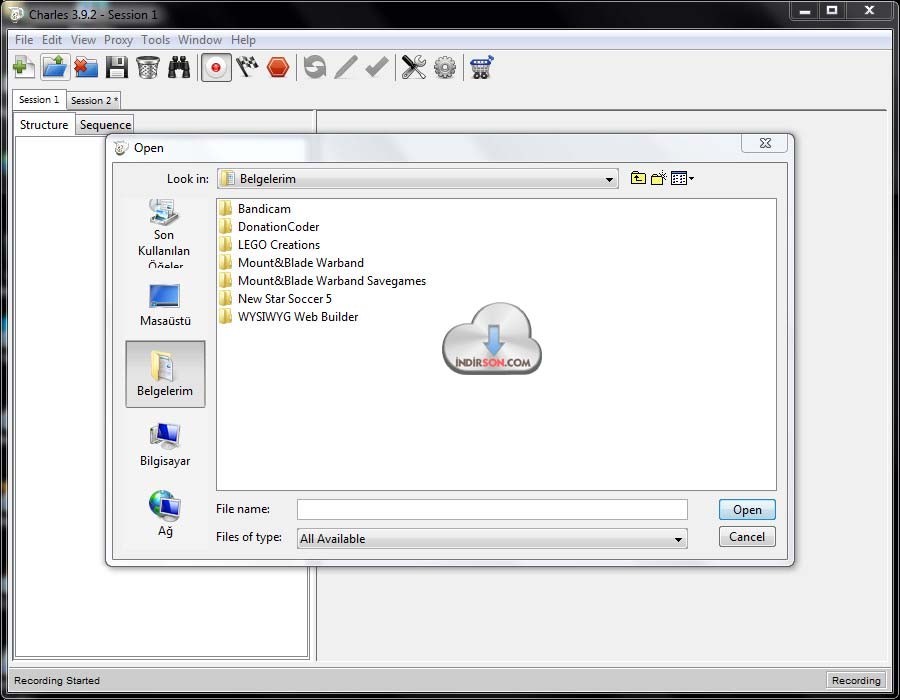This screenshot has width=900, height=700.
Task: Open Tools wrench and screwdriver icon
Action: coord(413,68)
